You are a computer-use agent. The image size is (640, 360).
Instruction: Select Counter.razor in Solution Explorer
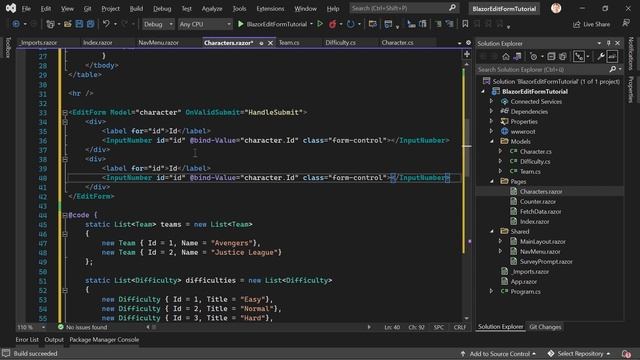click(x=538, y=202)
